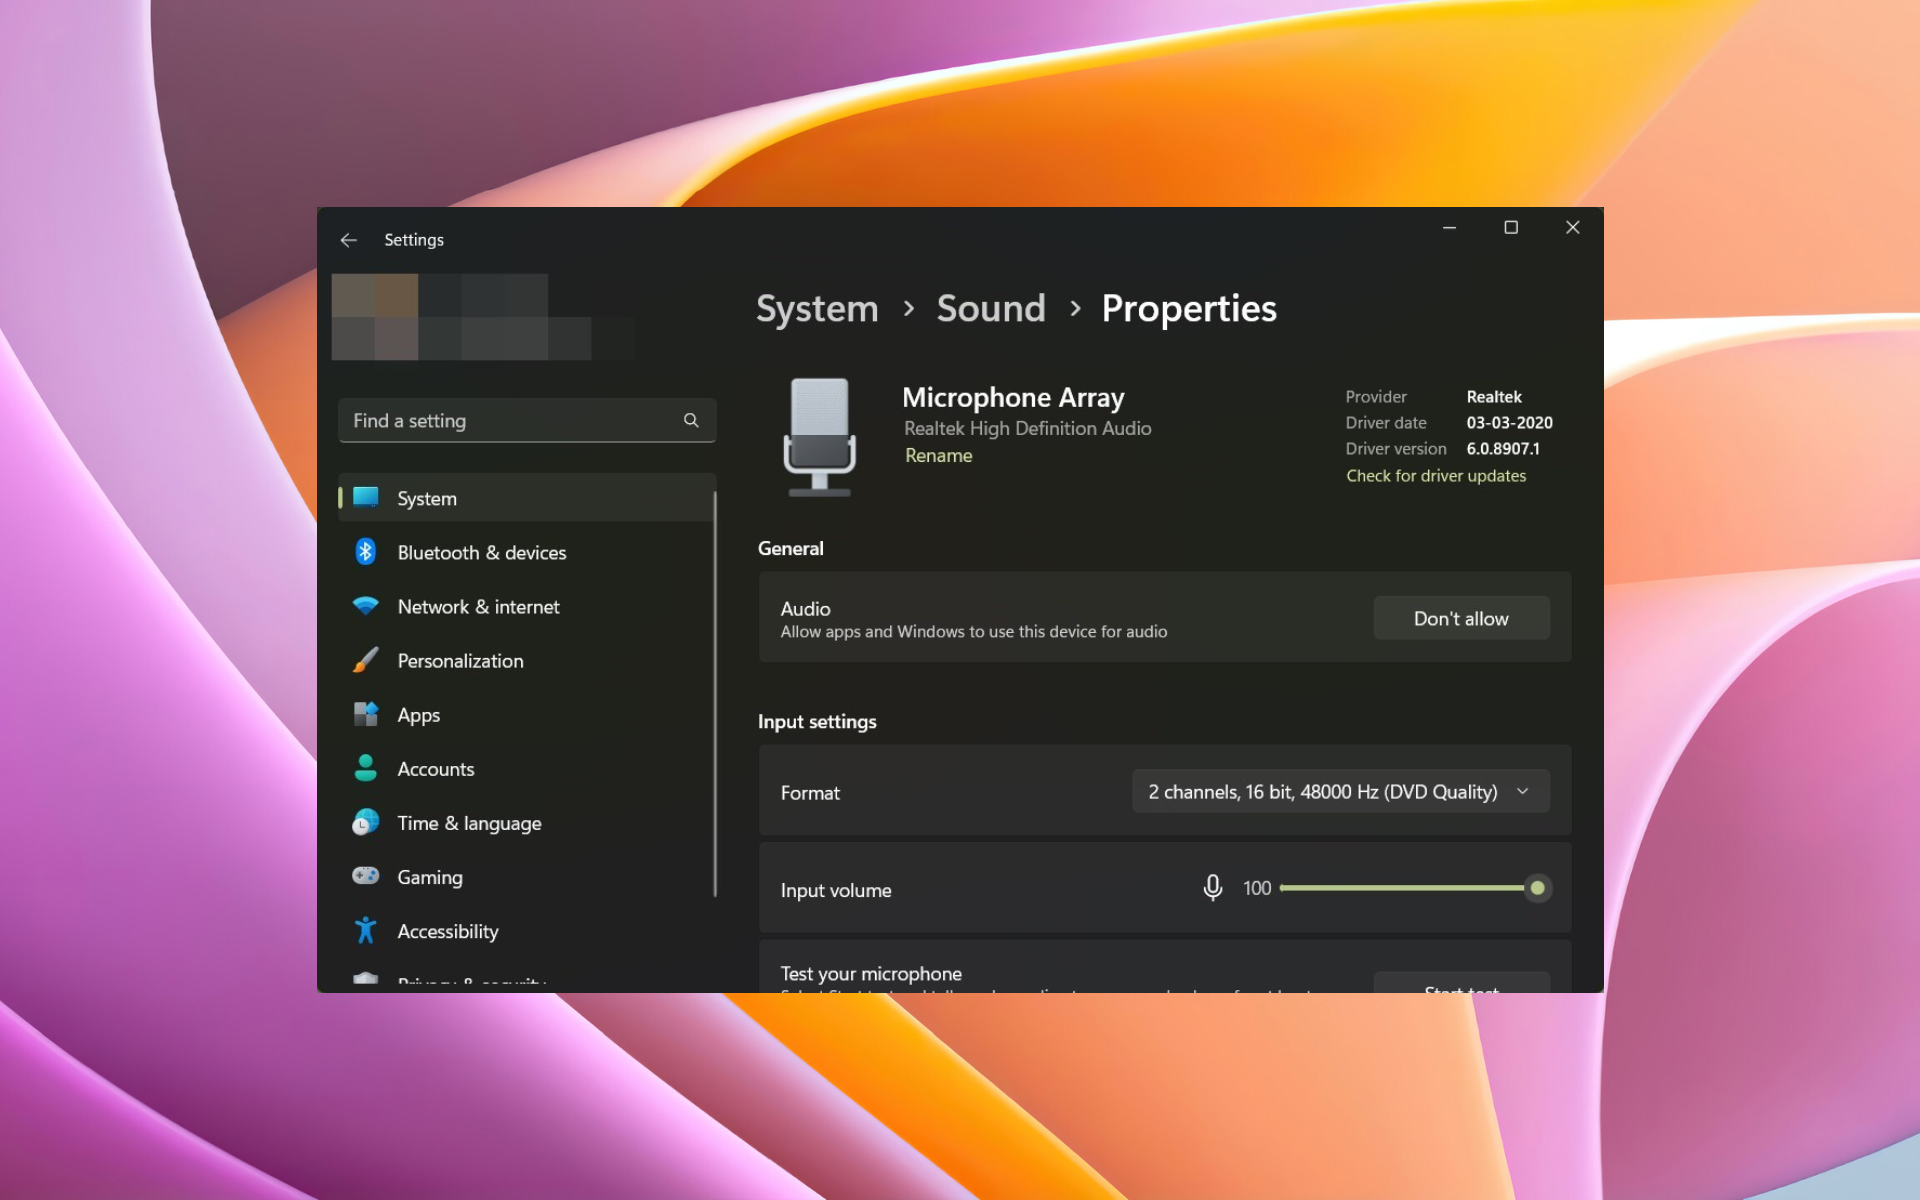Click the blurred user profile area
The image size is (1920, 1200).
tap(483, 316)
